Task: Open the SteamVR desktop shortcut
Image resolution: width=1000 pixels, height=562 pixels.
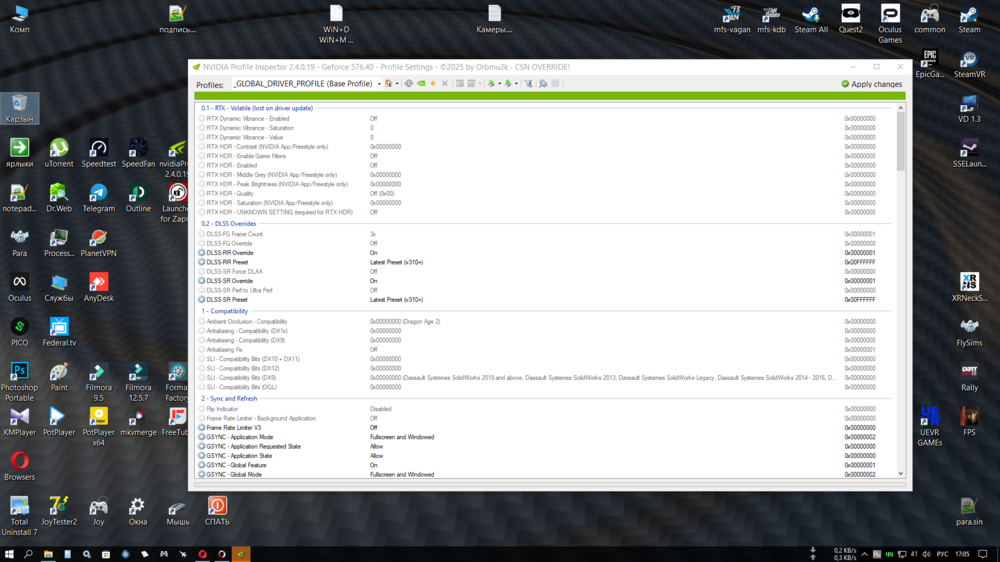Action: coord(969,64)
